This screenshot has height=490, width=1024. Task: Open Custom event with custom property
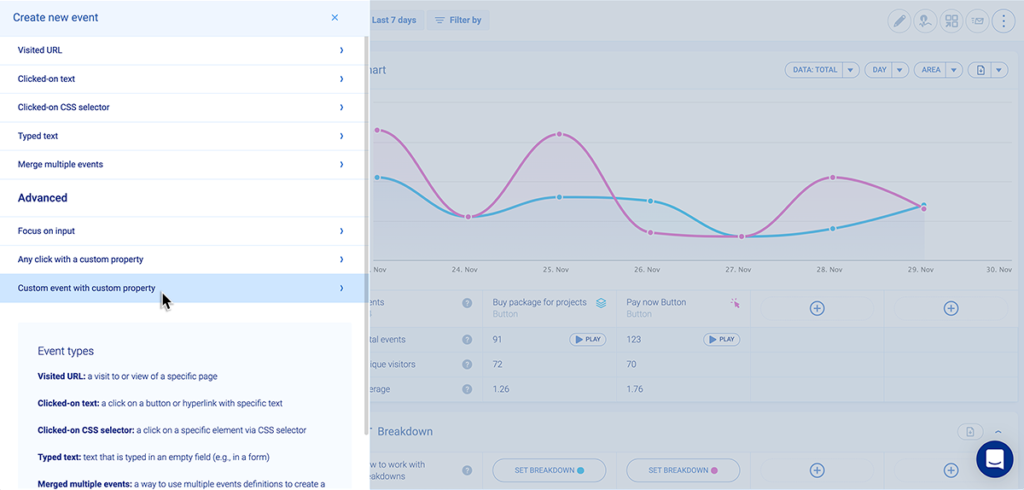(184, 288)
